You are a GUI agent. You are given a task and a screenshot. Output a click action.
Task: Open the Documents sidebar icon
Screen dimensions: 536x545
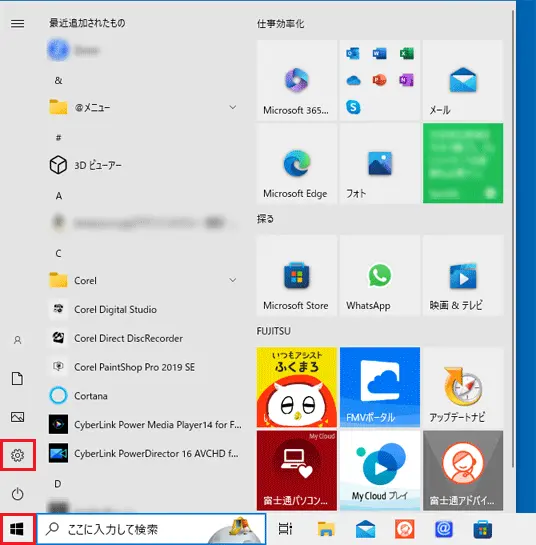17,379
